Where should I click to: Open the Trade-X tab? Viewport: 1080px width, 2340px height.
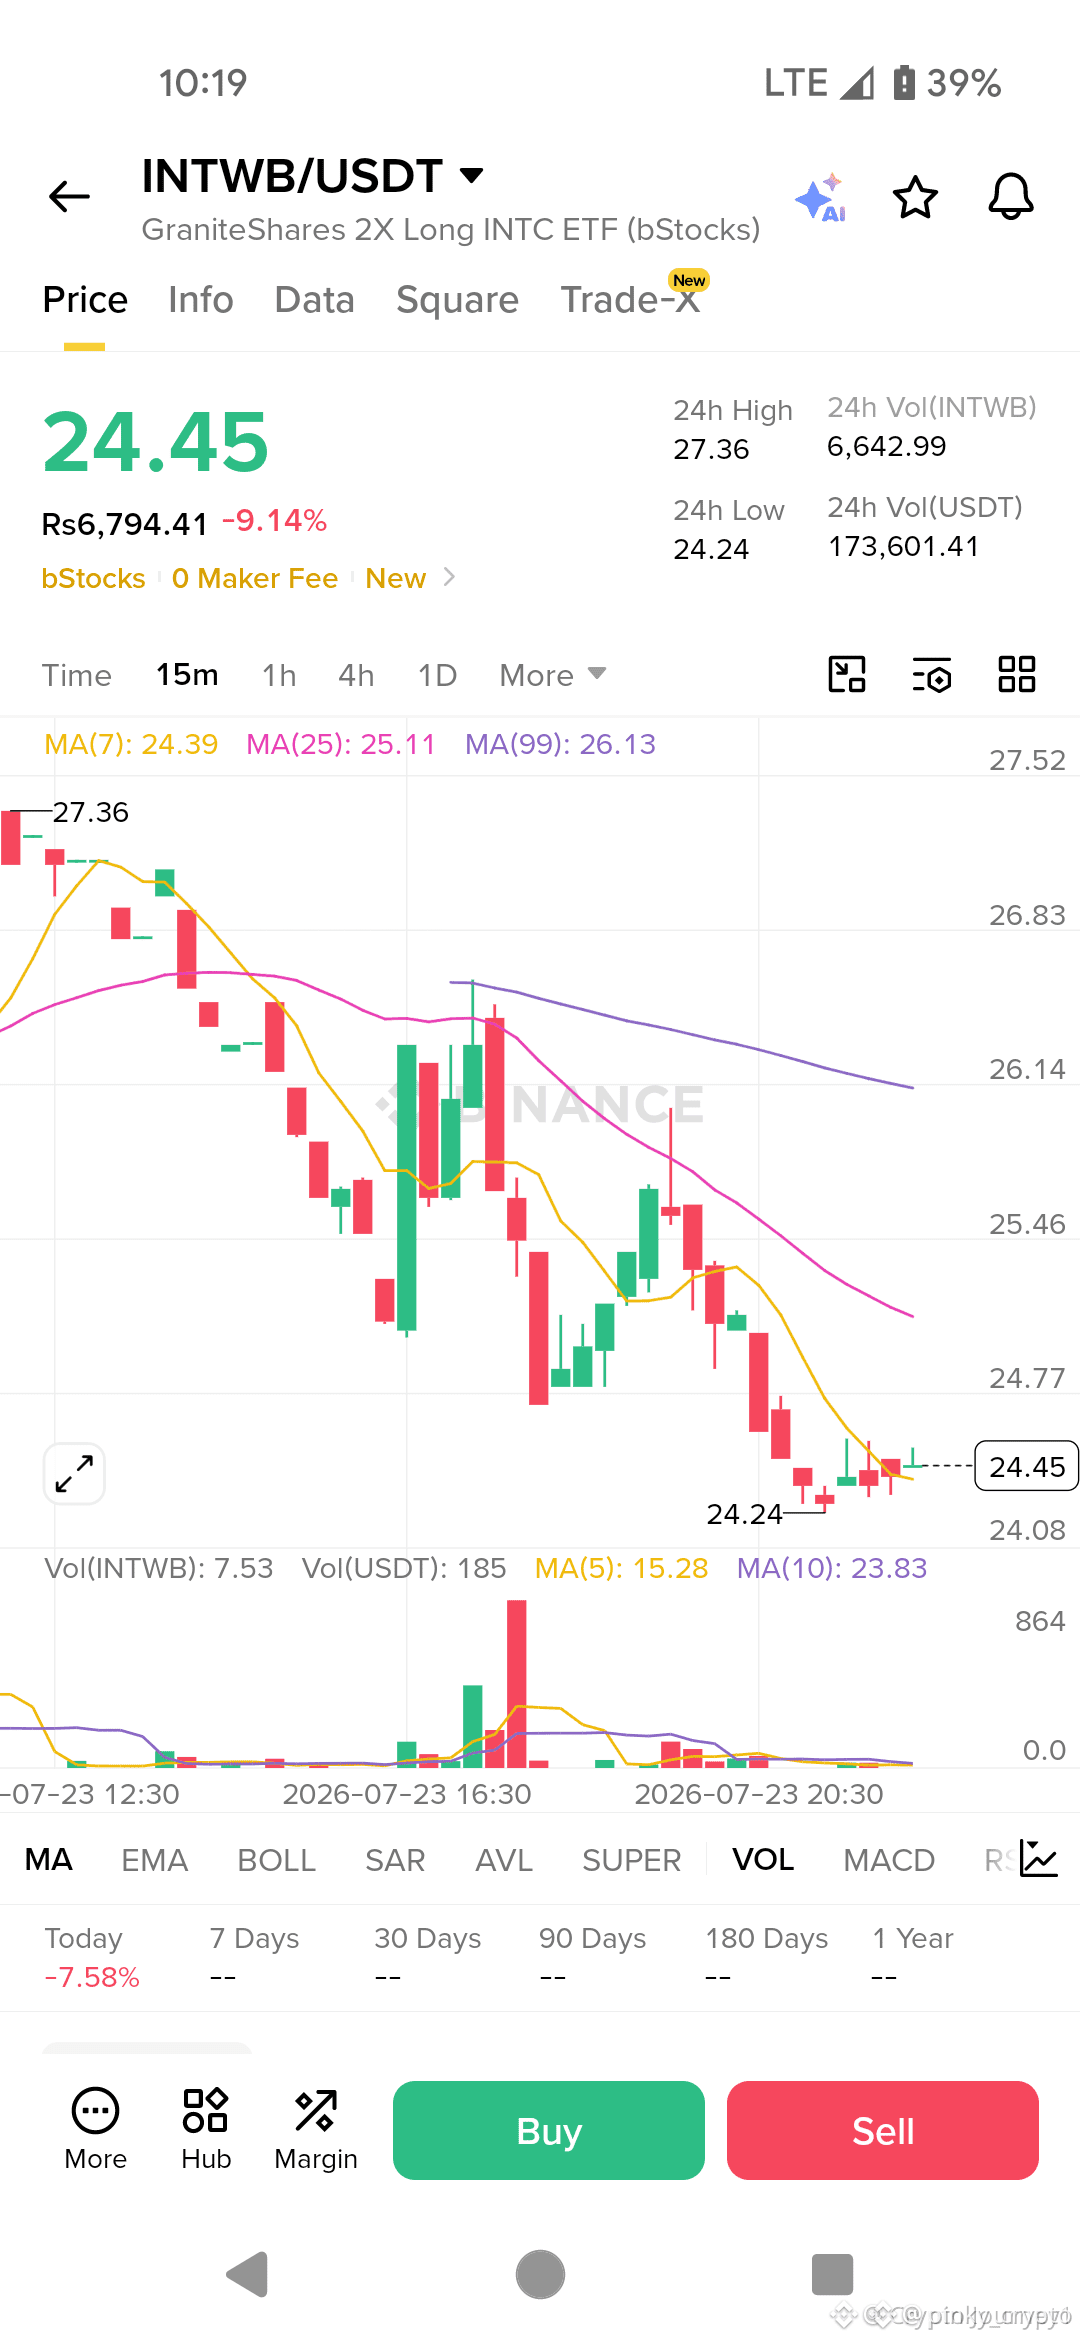click(x=630, y=300)
